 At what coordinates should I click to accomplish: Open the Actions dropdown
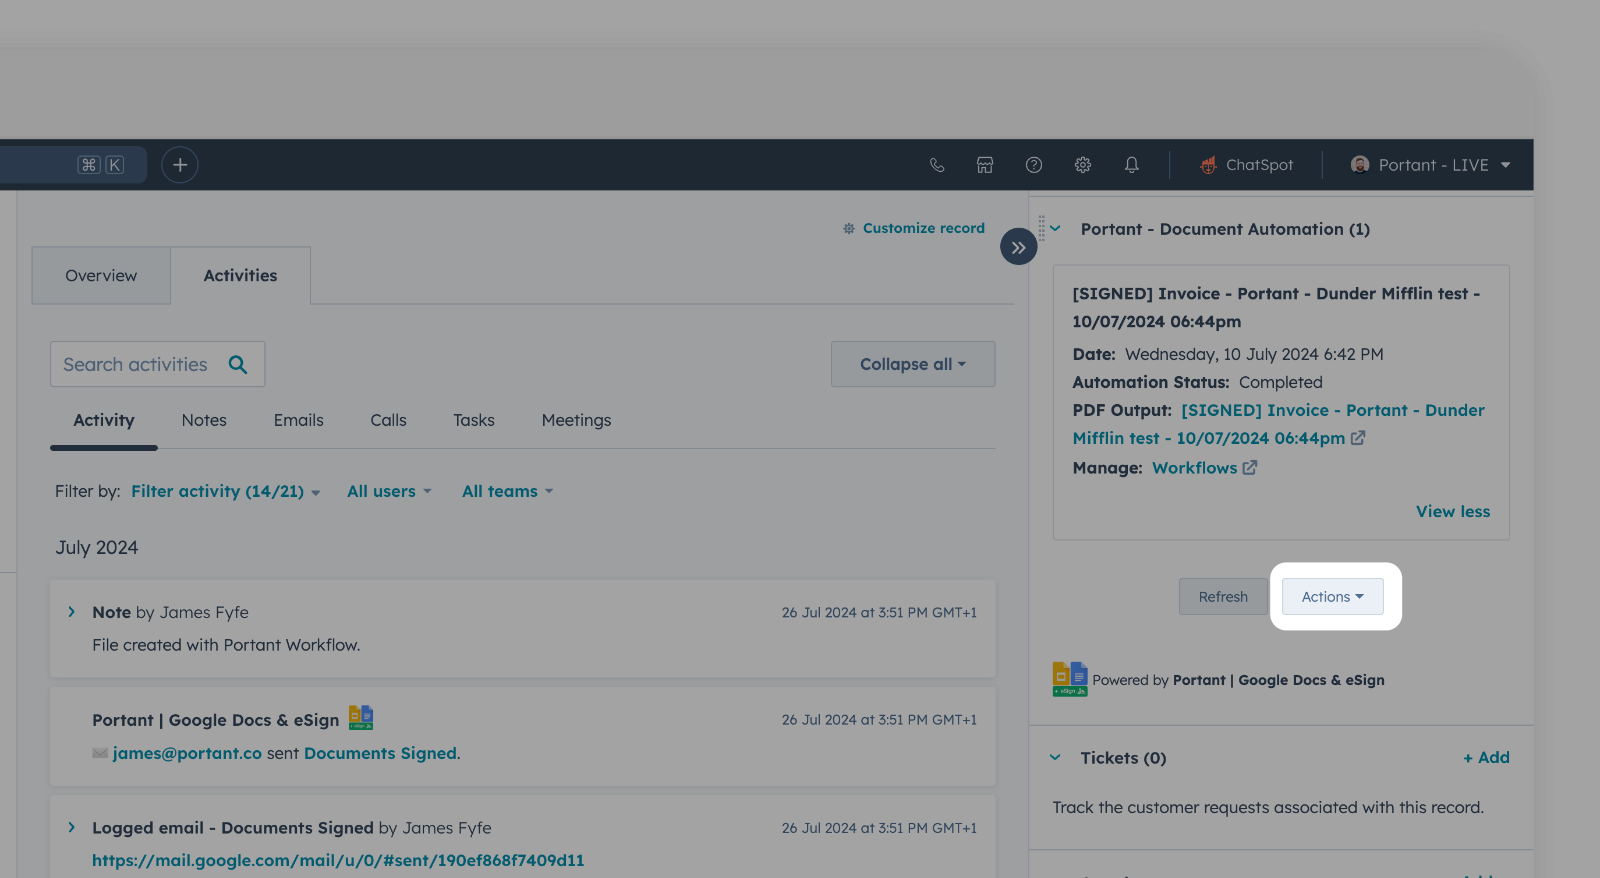(1332, 597)
